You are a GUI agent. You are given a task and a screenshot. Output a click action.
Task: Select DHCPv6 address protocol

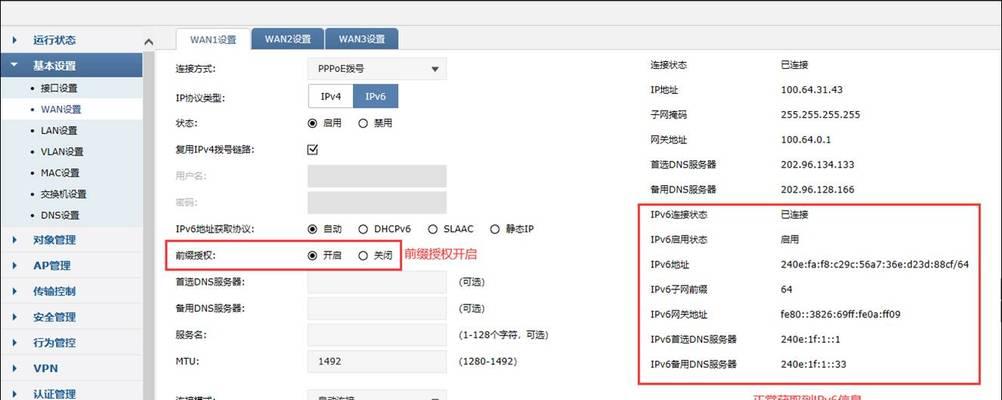pyautogui.click(x=363, y=229)
